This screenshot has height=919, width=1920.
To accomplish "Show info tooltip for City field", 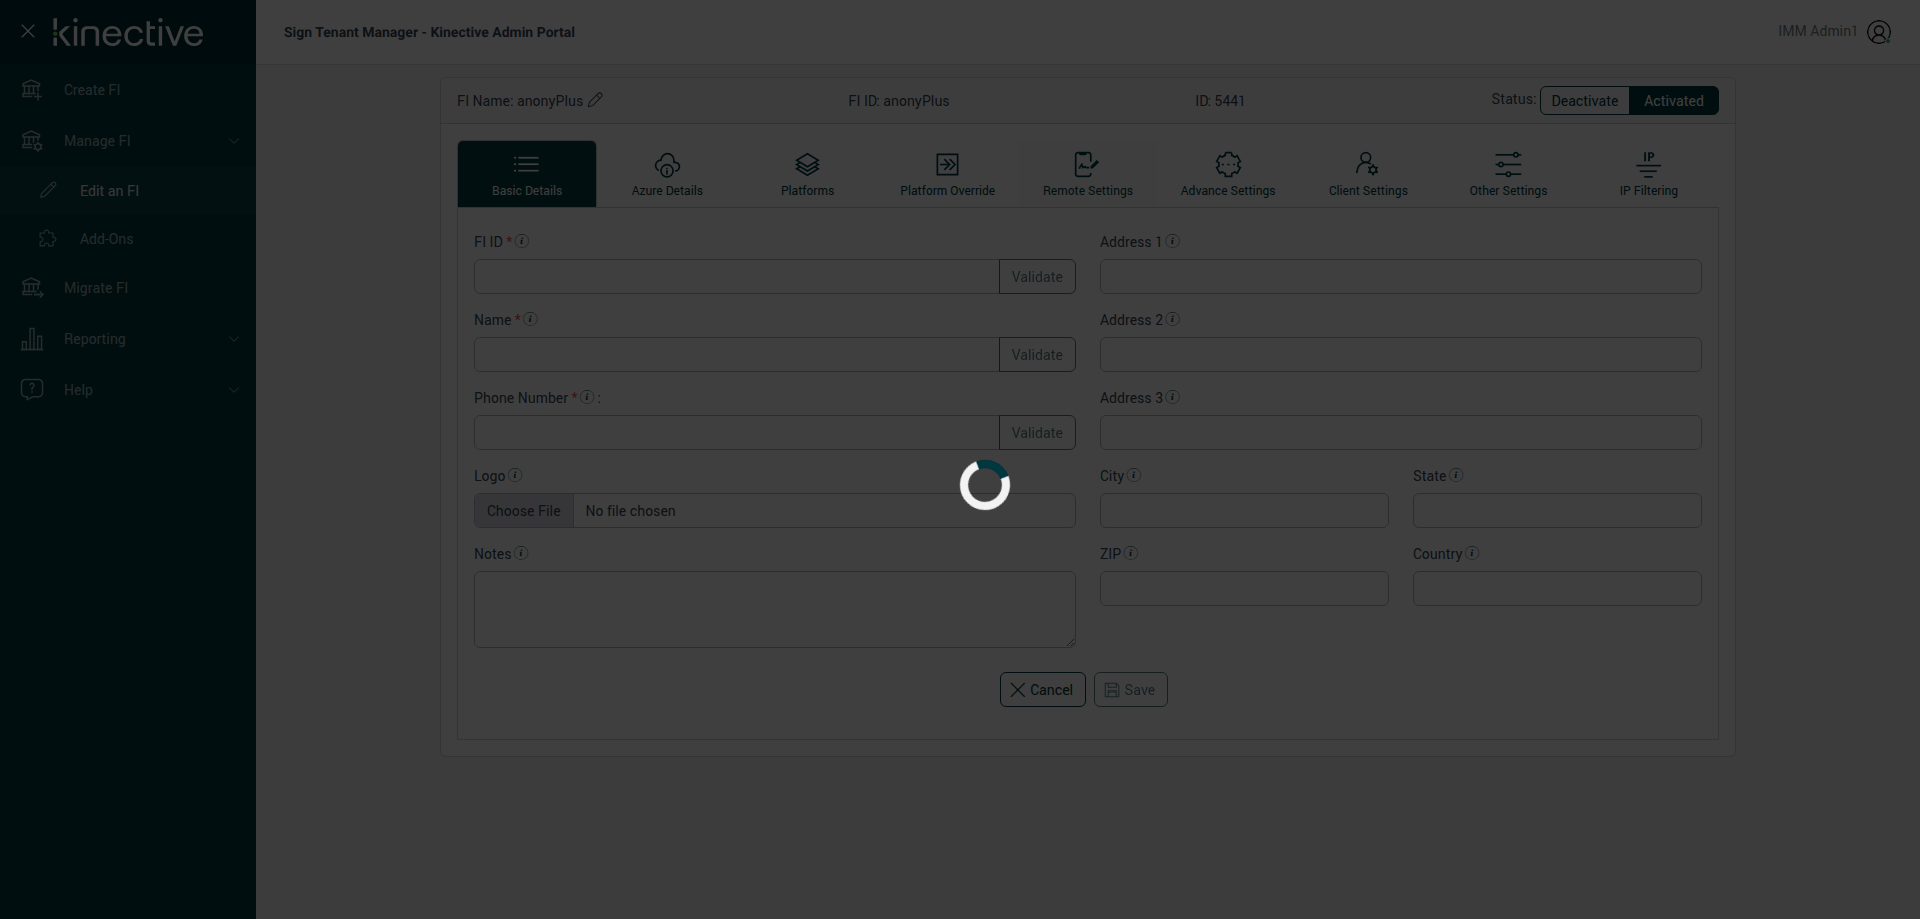I will click(x=1134, y=475).
